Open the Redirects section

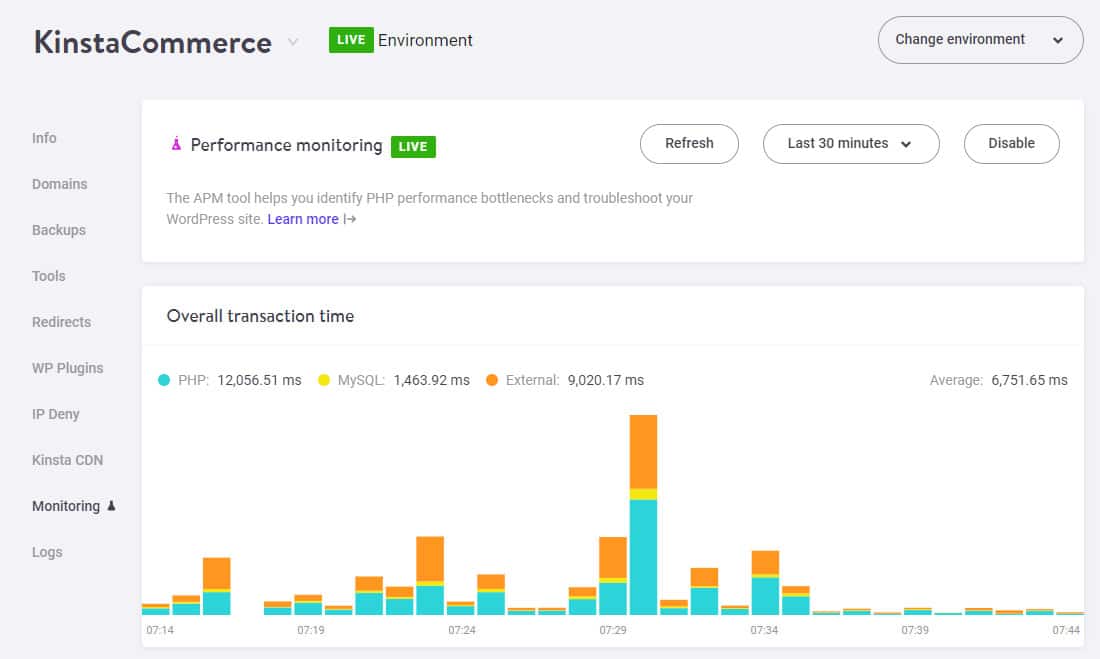61,322
